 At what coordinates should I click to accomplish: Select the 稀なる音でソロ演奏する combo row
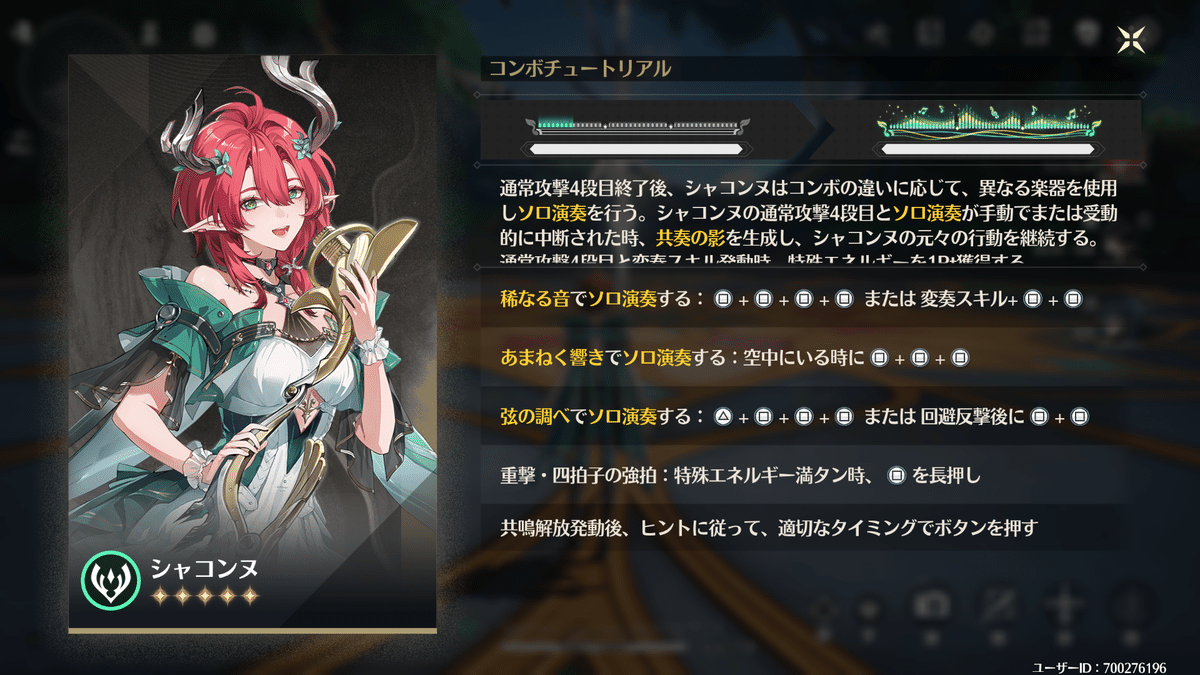pos(812,298)
